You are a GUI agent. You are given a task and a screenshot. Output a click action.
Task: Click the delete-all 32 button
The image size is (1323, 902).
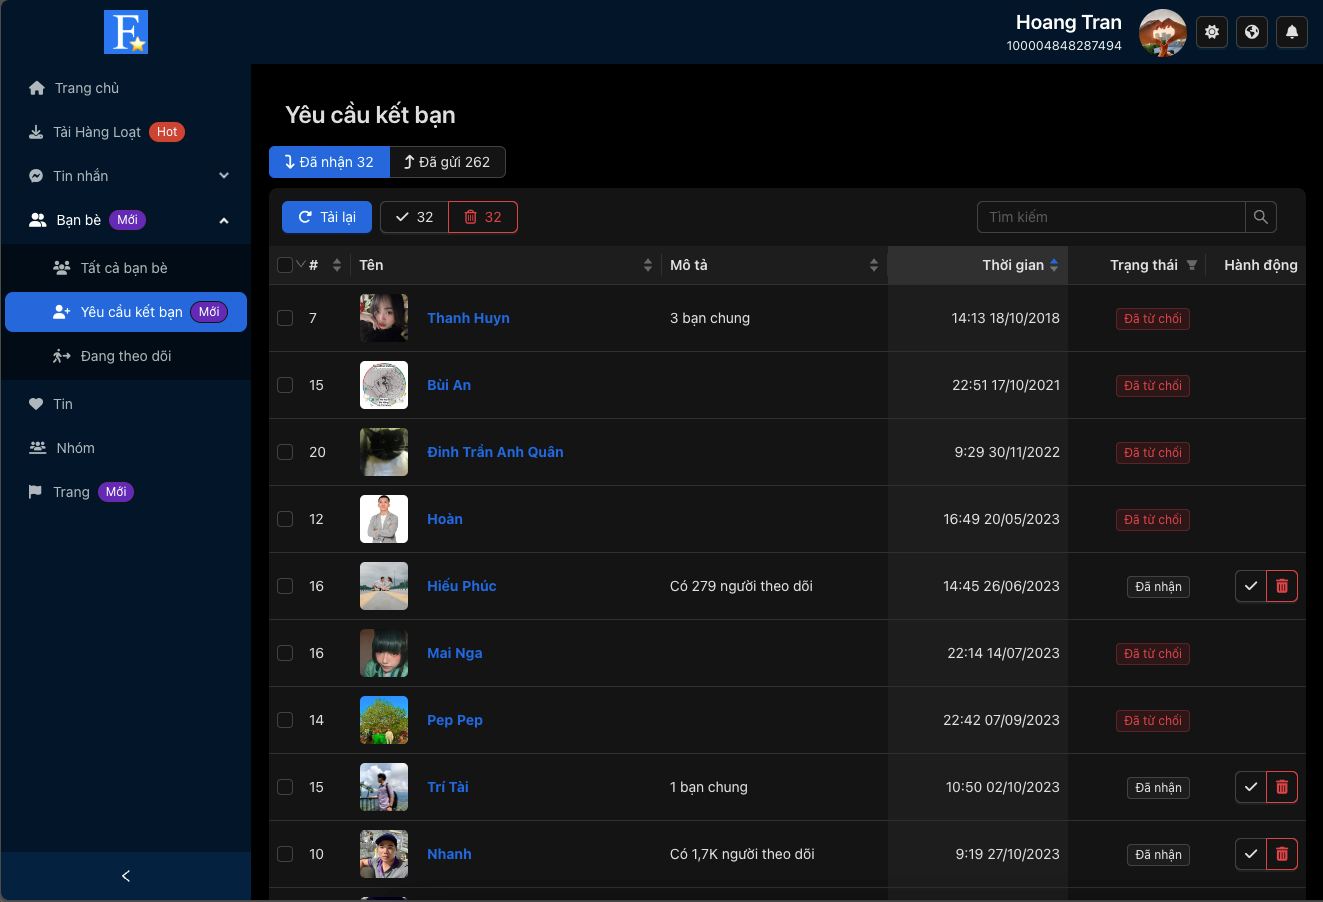[x=482, y=217]
